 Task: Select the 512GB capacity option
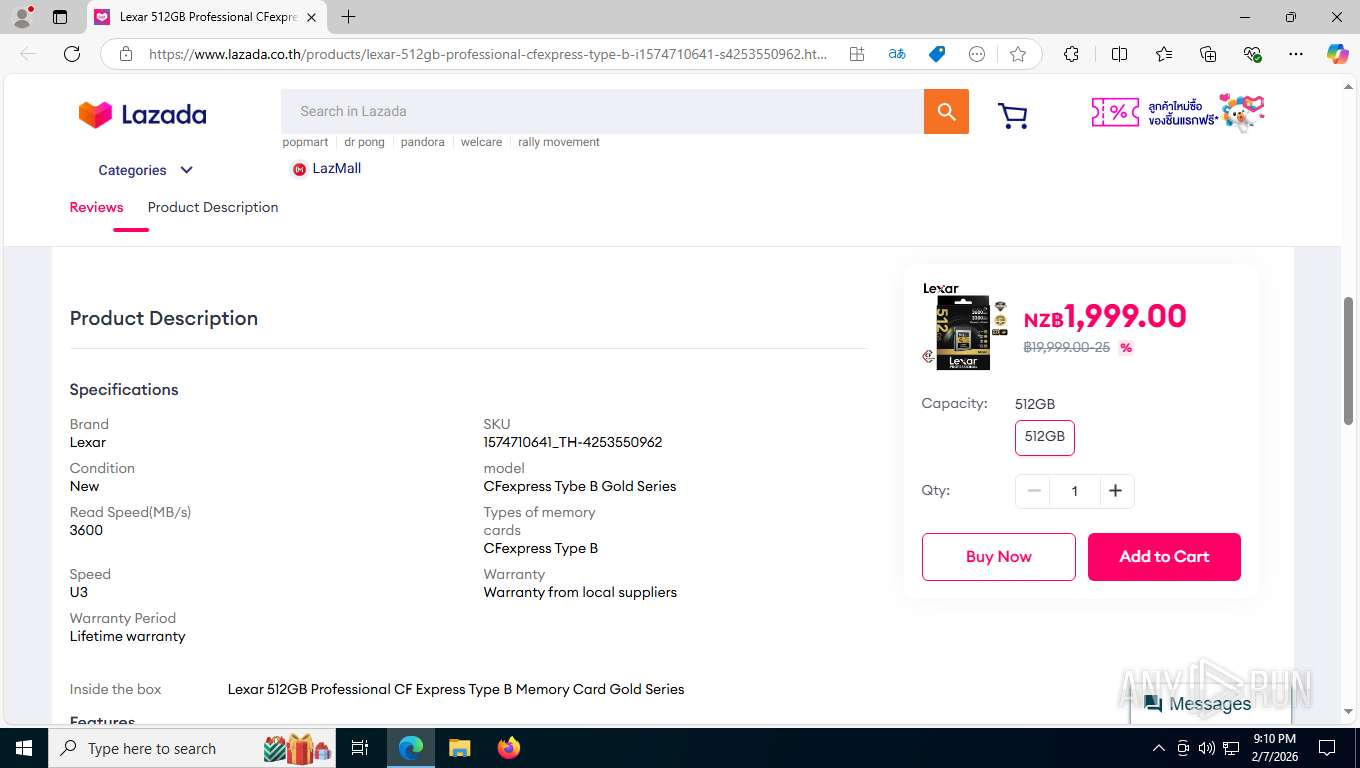click(x=1045, y=437)
